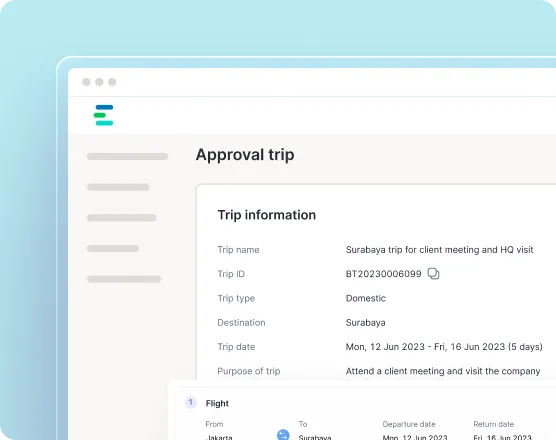Click the first gray window control dot
The height and width of the screenshot is (440, 556).
coord(86,82)
